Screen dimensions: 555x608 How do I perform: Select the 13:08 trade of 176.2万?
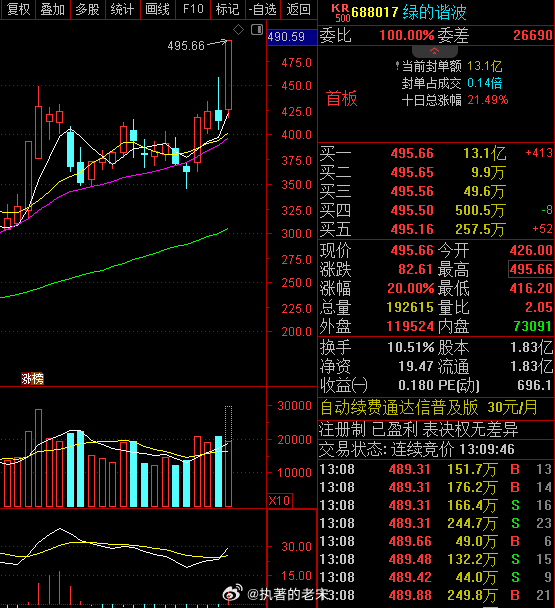(436, 487)
